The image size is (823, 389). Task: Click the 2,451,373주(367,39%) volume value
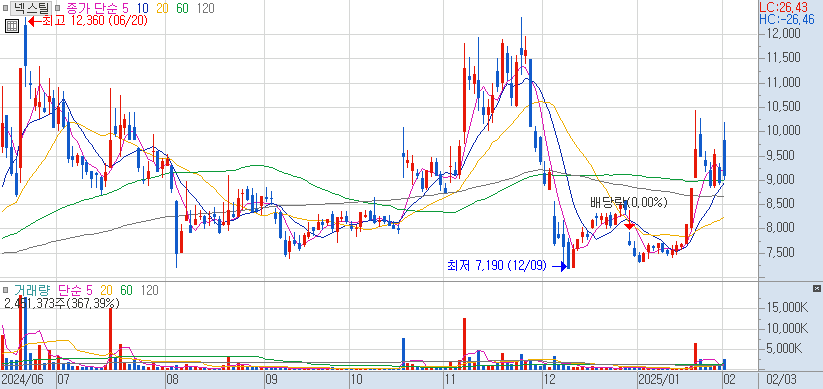[62, 303]
